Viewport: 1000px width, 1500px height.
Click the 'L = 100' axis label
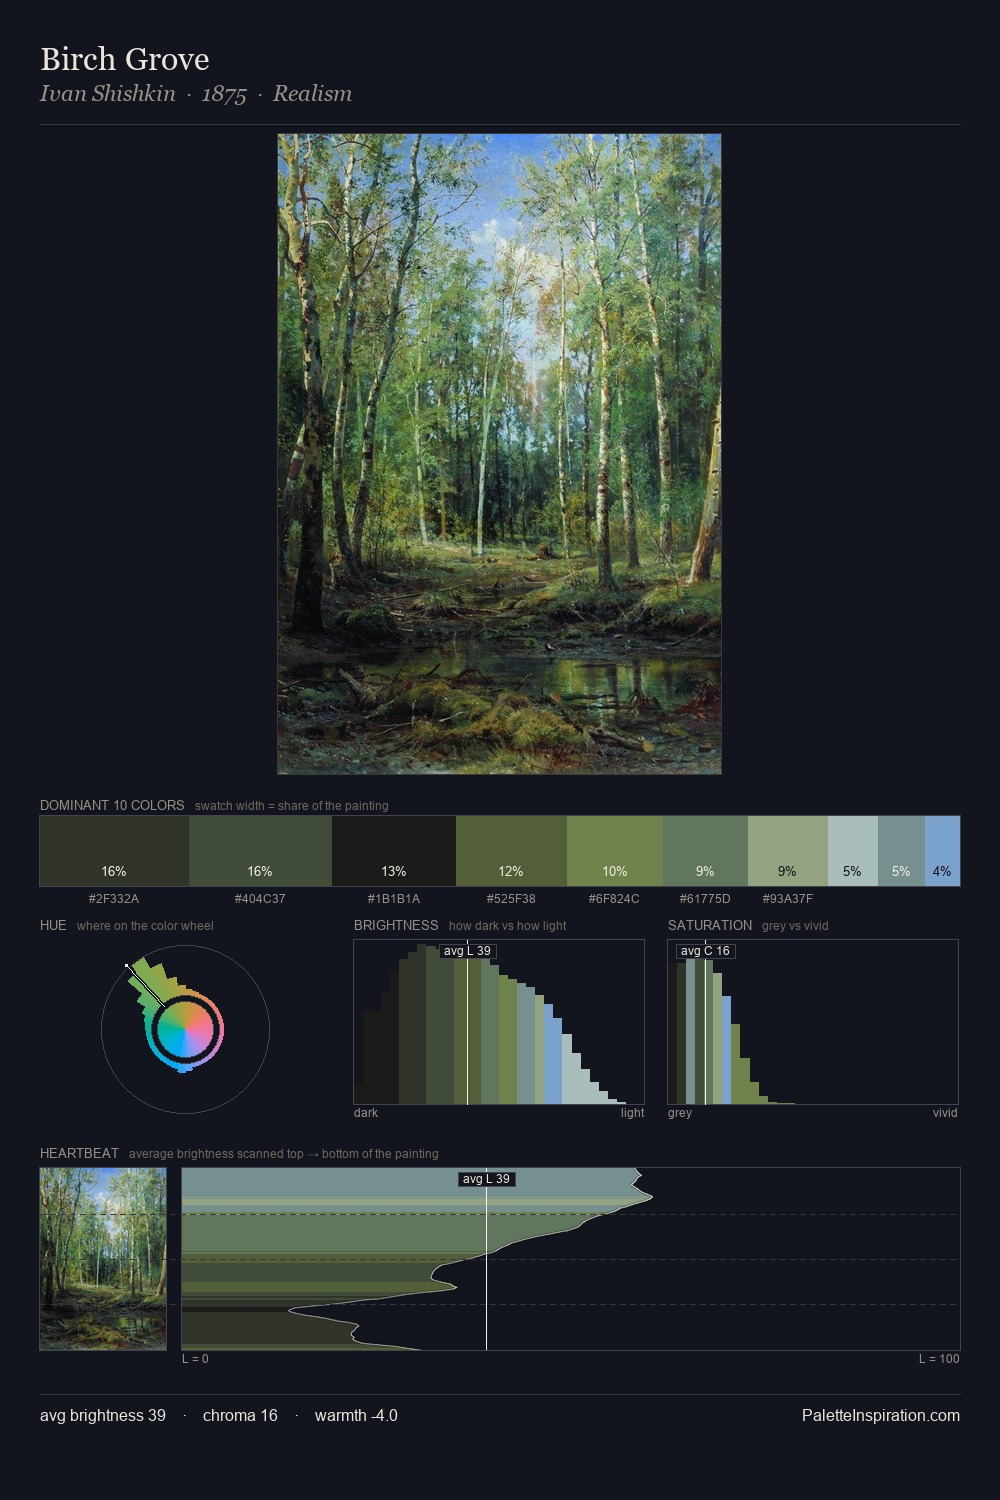(939, 1359)
